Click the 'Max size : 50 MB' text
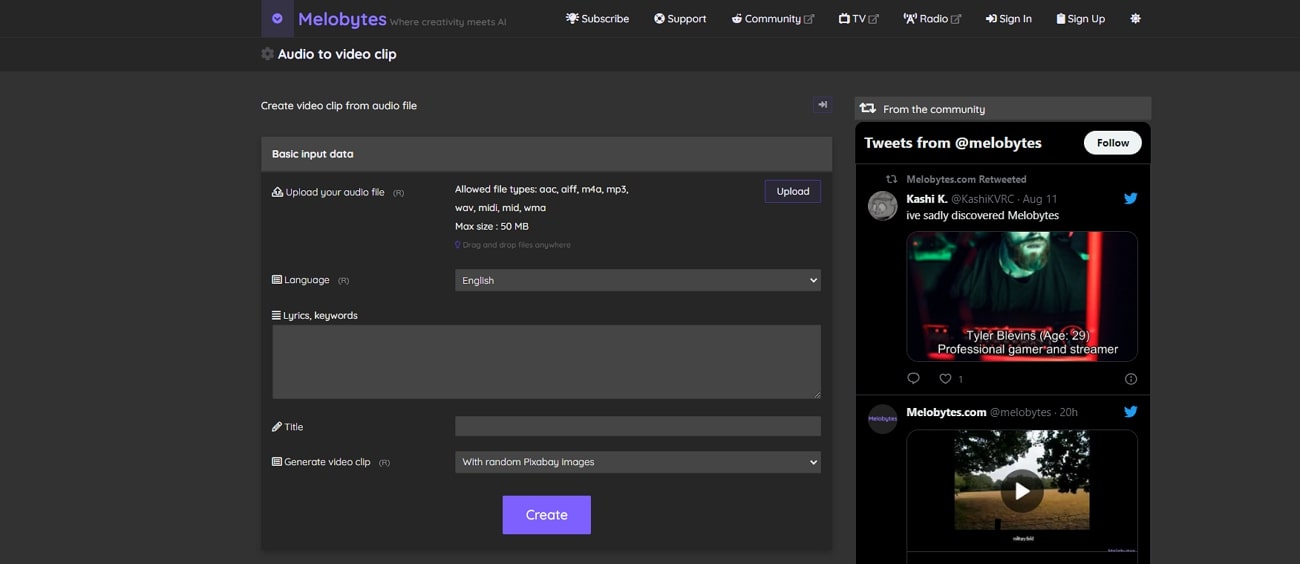 pos(492,227)
